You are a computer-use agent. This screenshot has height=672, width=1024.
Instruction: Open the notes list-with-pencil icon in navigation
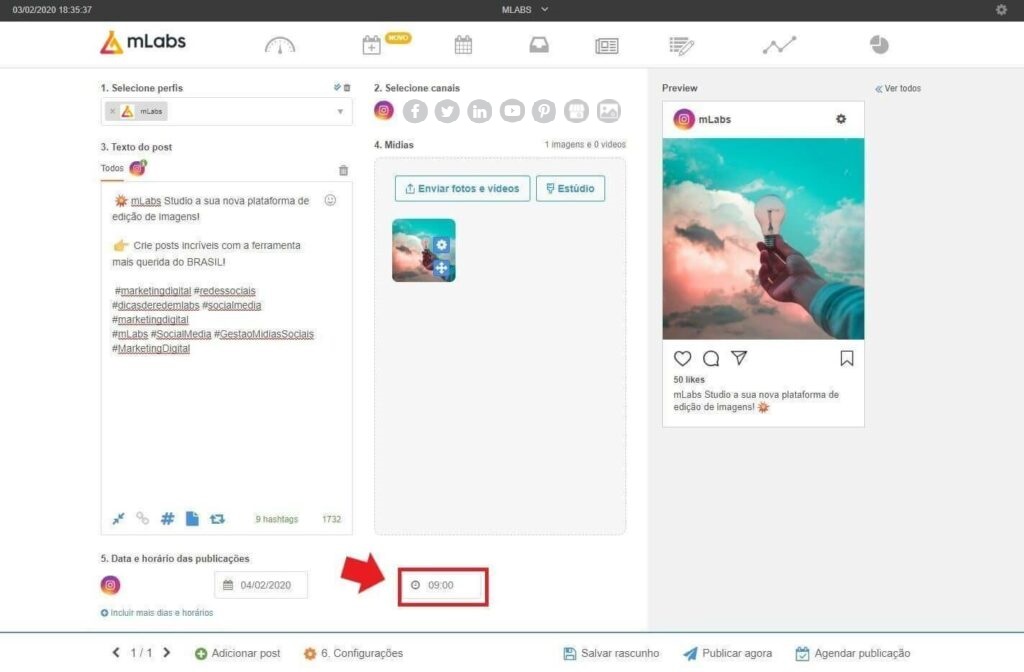pos(682,46)
